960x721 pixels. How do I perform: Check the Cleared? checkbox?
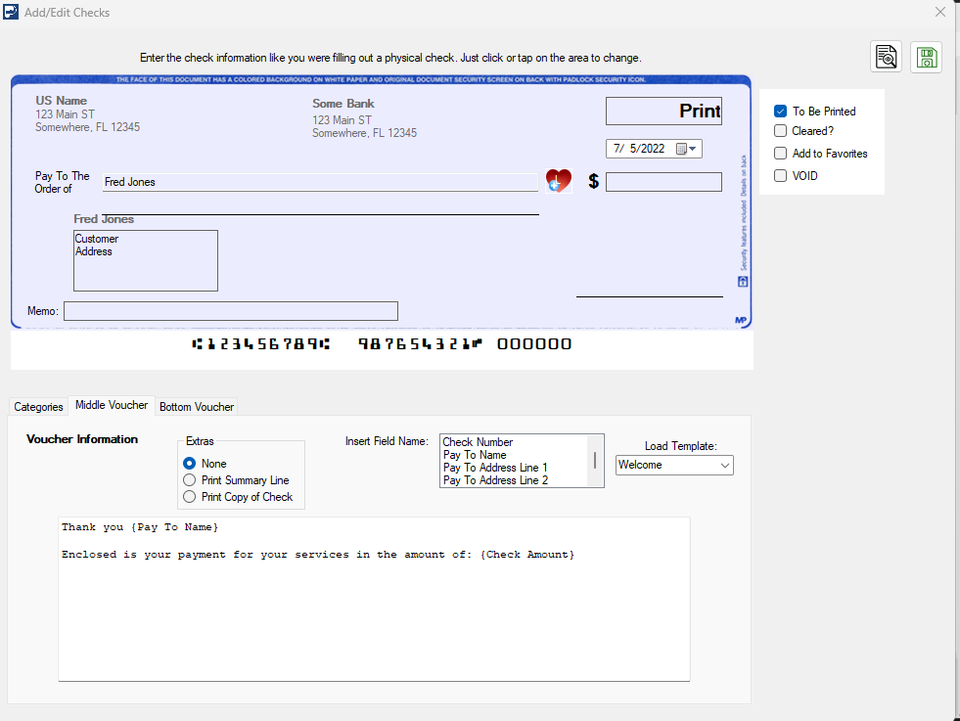780,131
